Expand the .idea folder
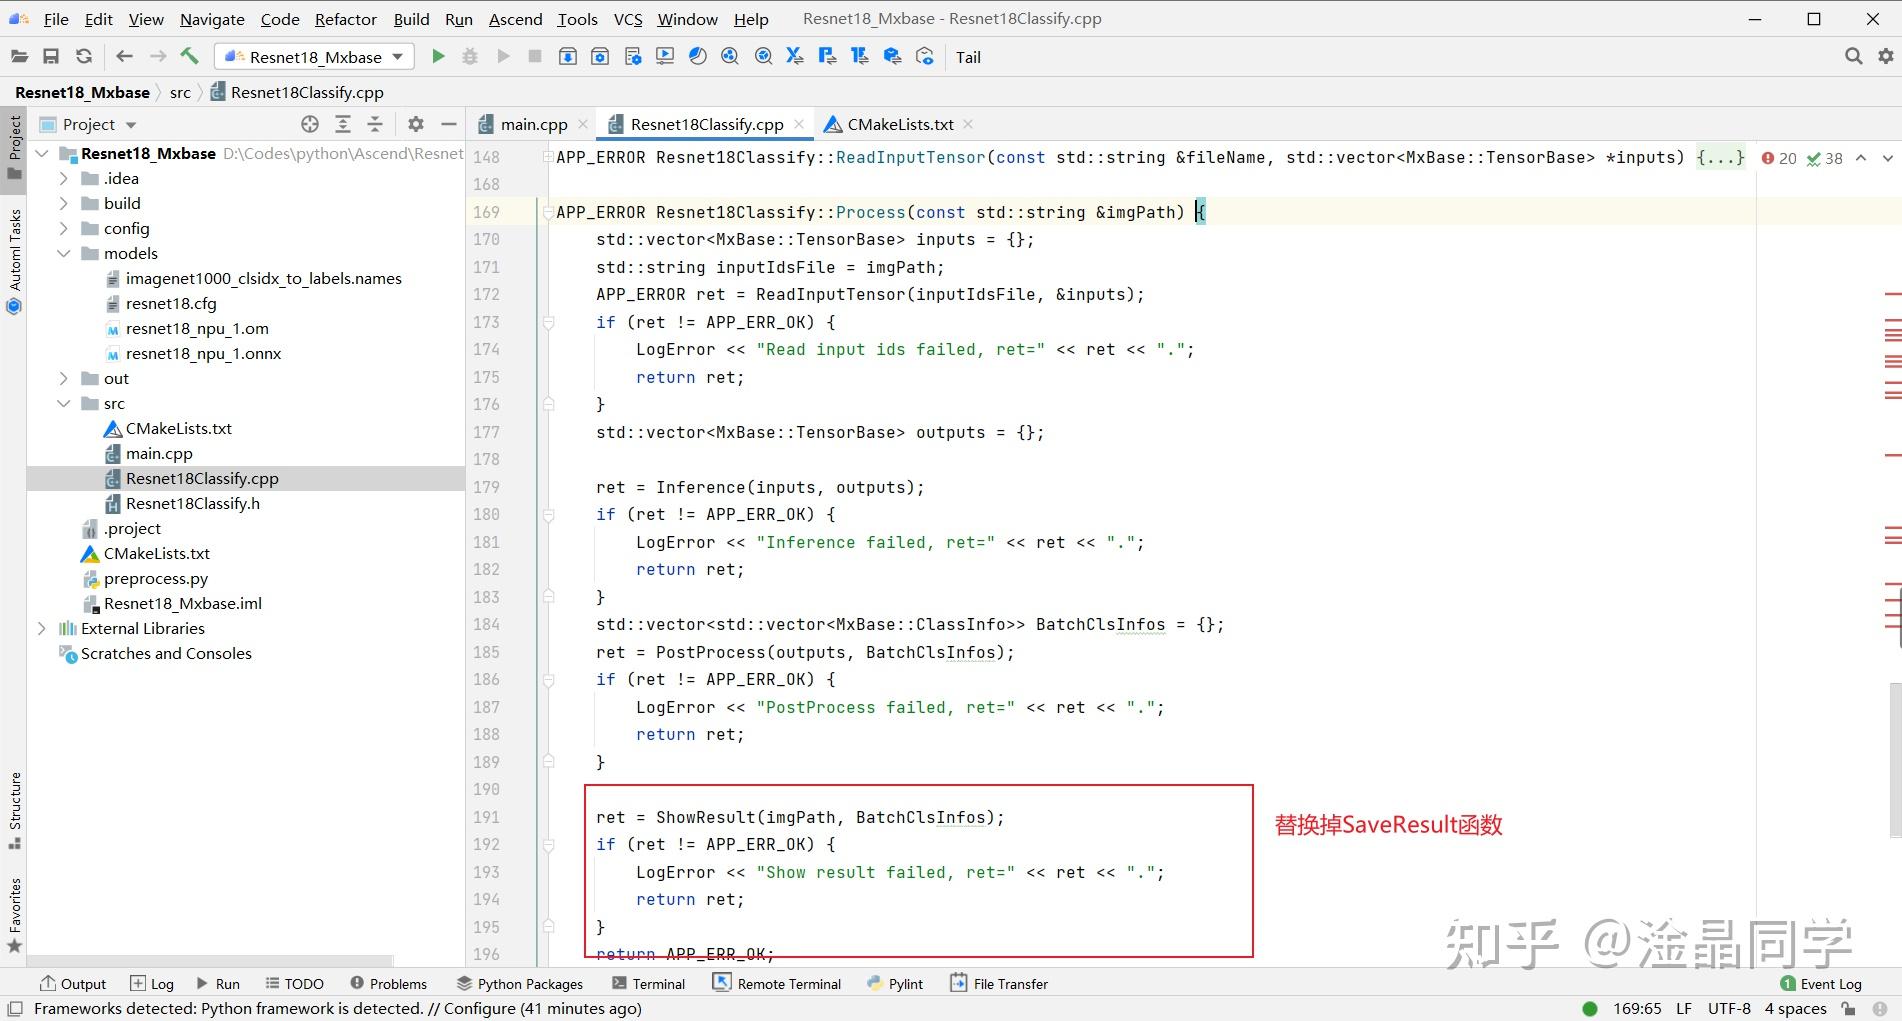1902x1021 pixels. click(64, 178)
